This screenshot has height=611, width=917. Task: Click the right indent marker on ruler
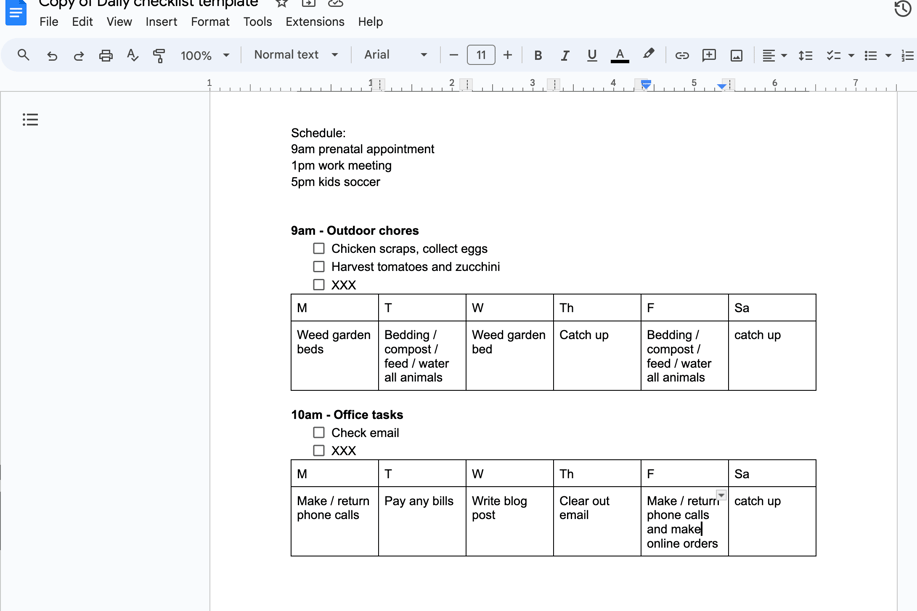point(722,86)
